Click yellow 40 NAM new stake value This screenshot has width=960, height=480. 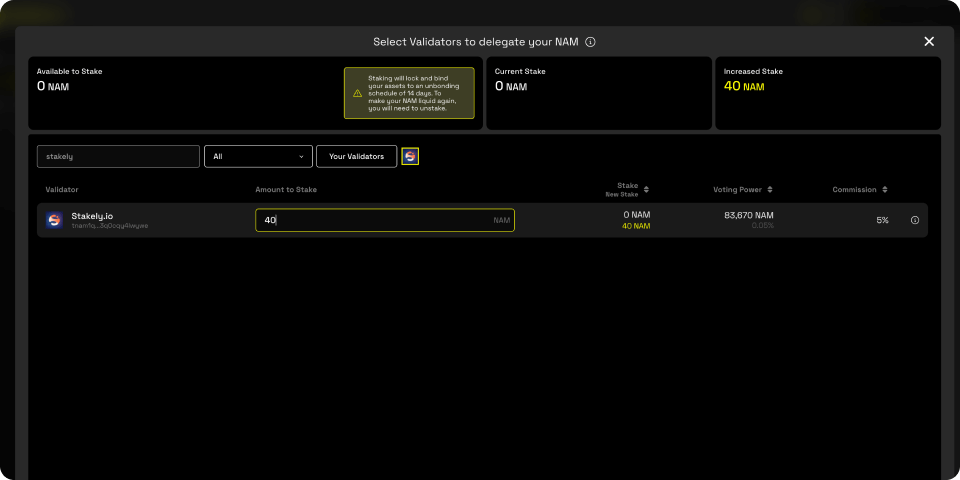[636, 226]
